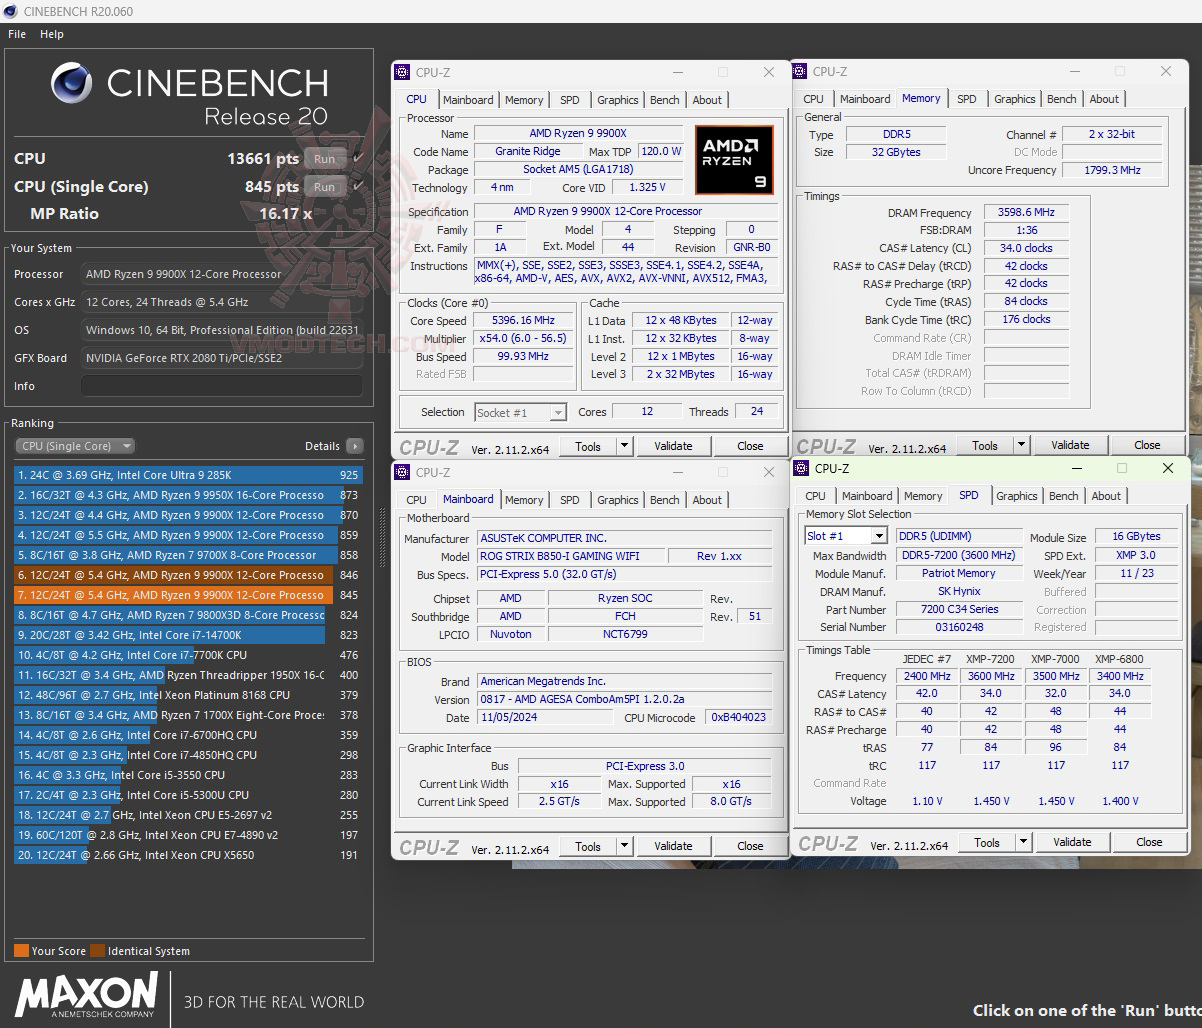Close the Mainboard CPU-Z window via Close button
The image size is (1202, 1028).
click(x=750, y=846)
